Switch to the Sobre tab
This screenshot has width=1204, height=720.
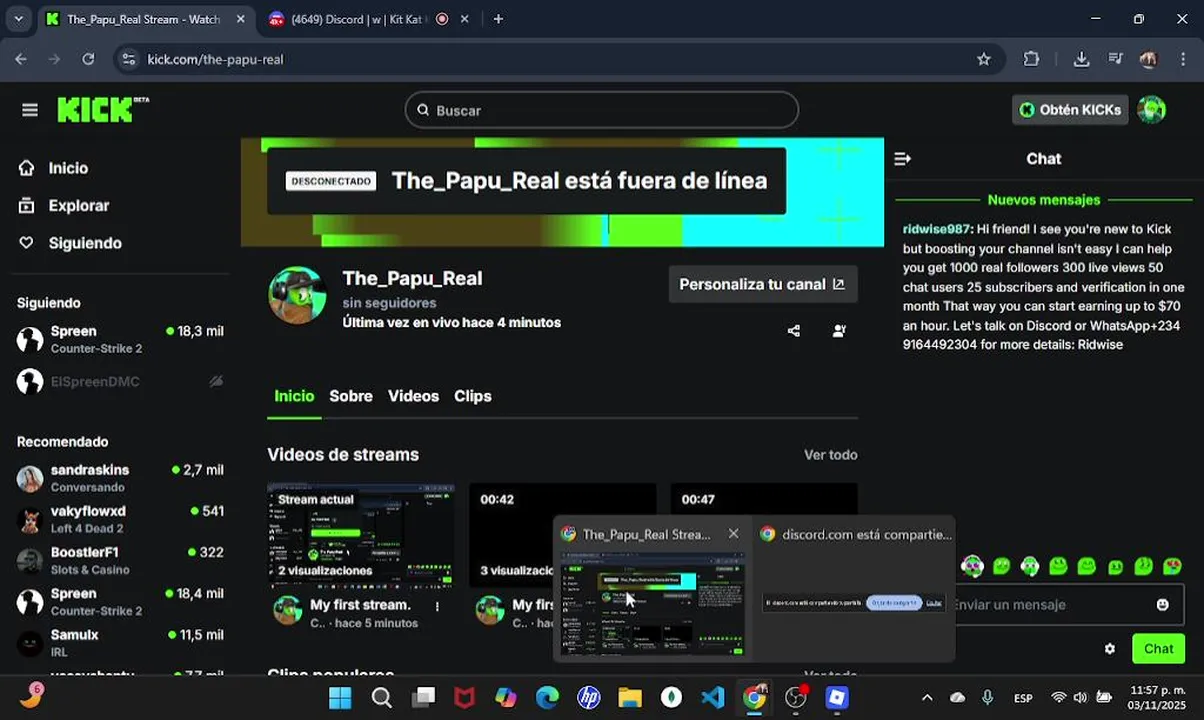351,396
